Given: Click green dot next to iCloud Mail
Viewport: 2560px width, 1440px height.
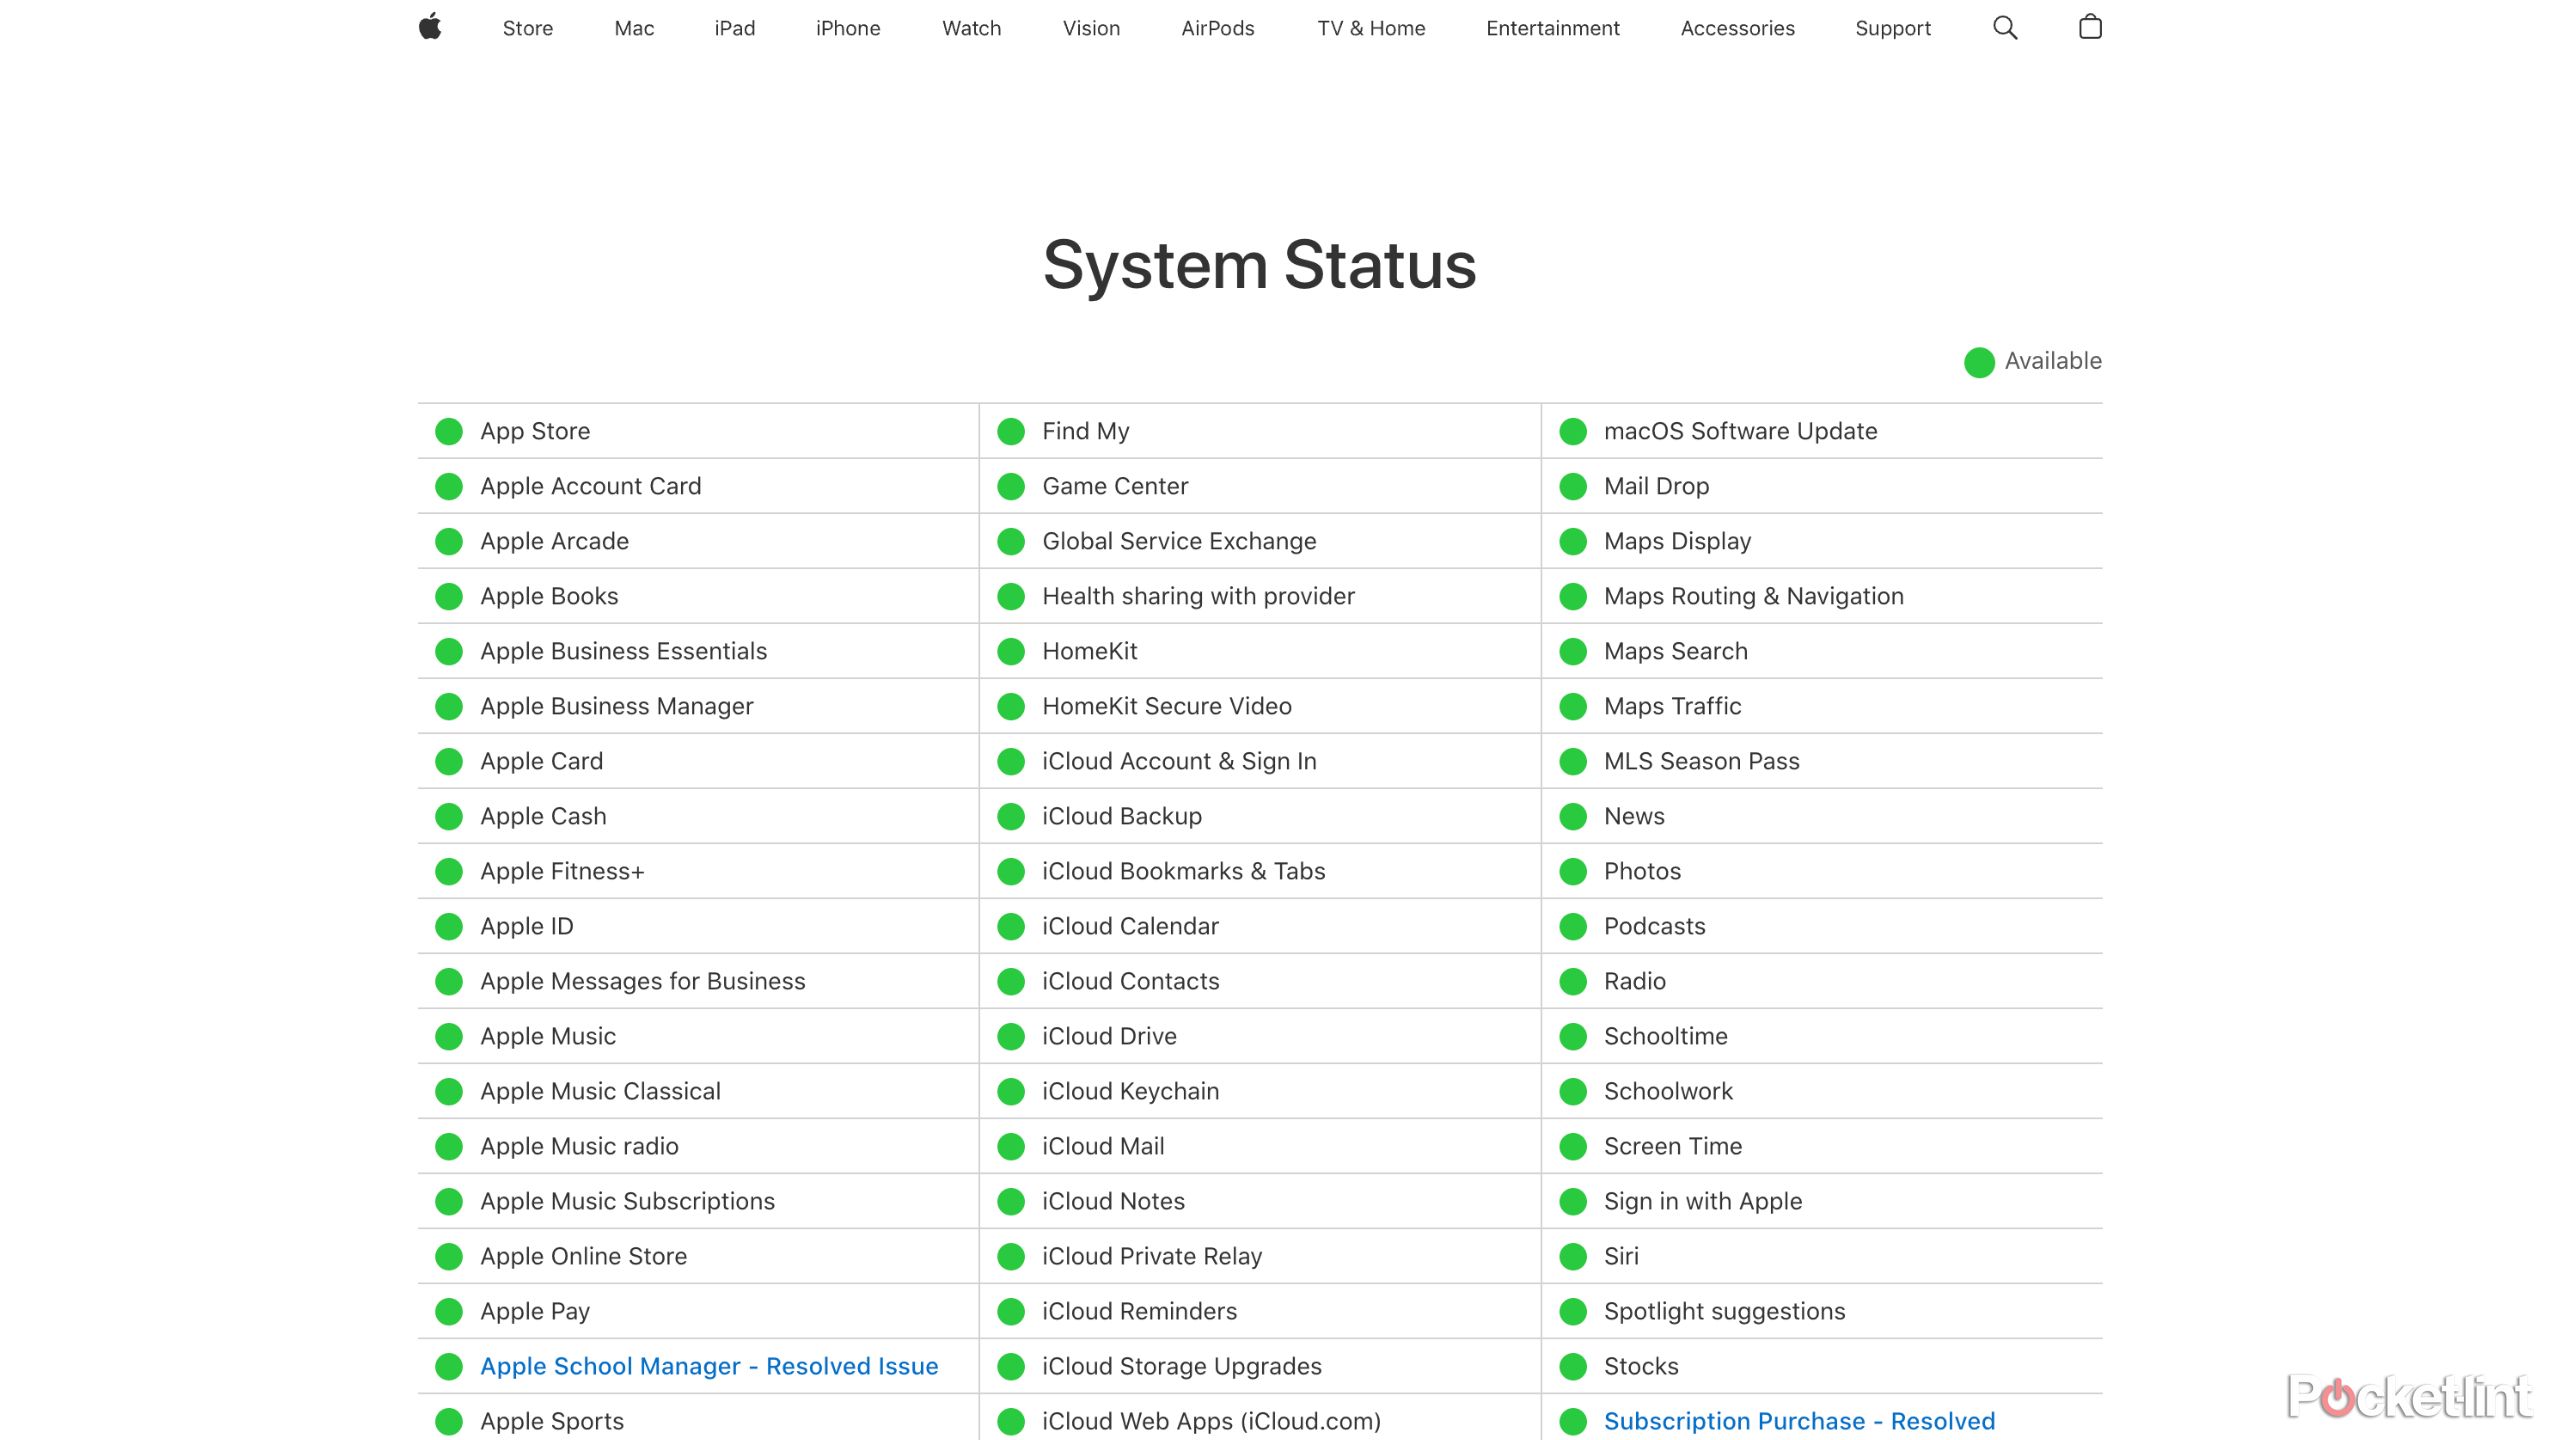Looking at the screenshot, I should [x=1011, y=1146].
